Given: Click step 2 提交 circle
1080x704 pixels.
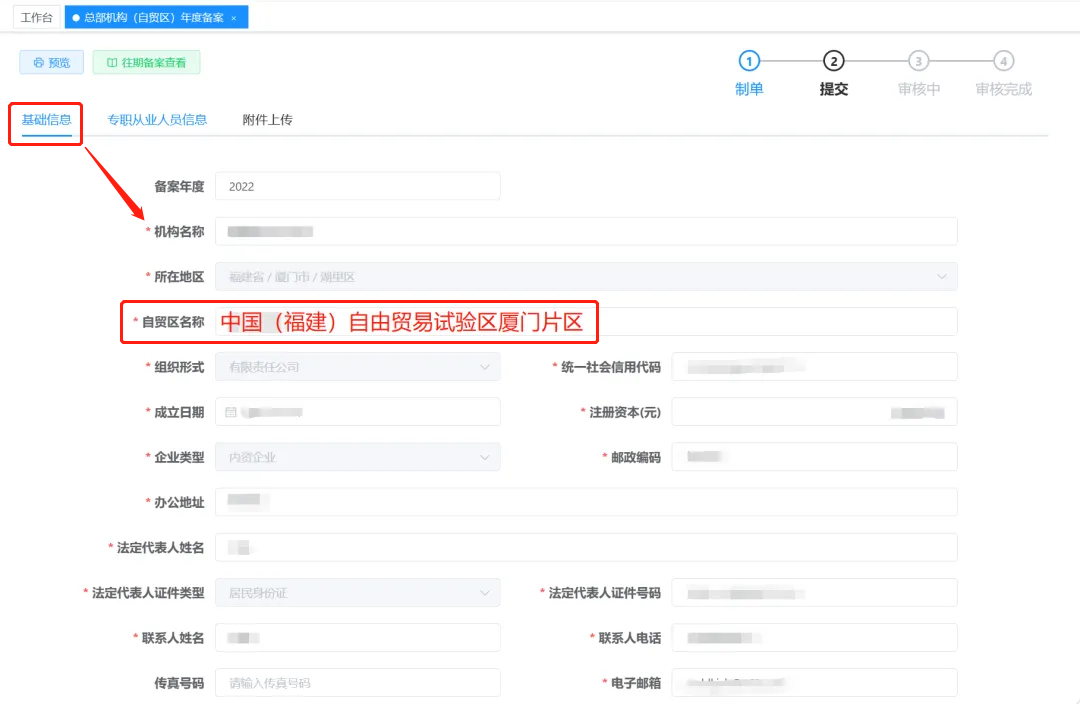Looking at the screenshot, I should pos(833,61).
